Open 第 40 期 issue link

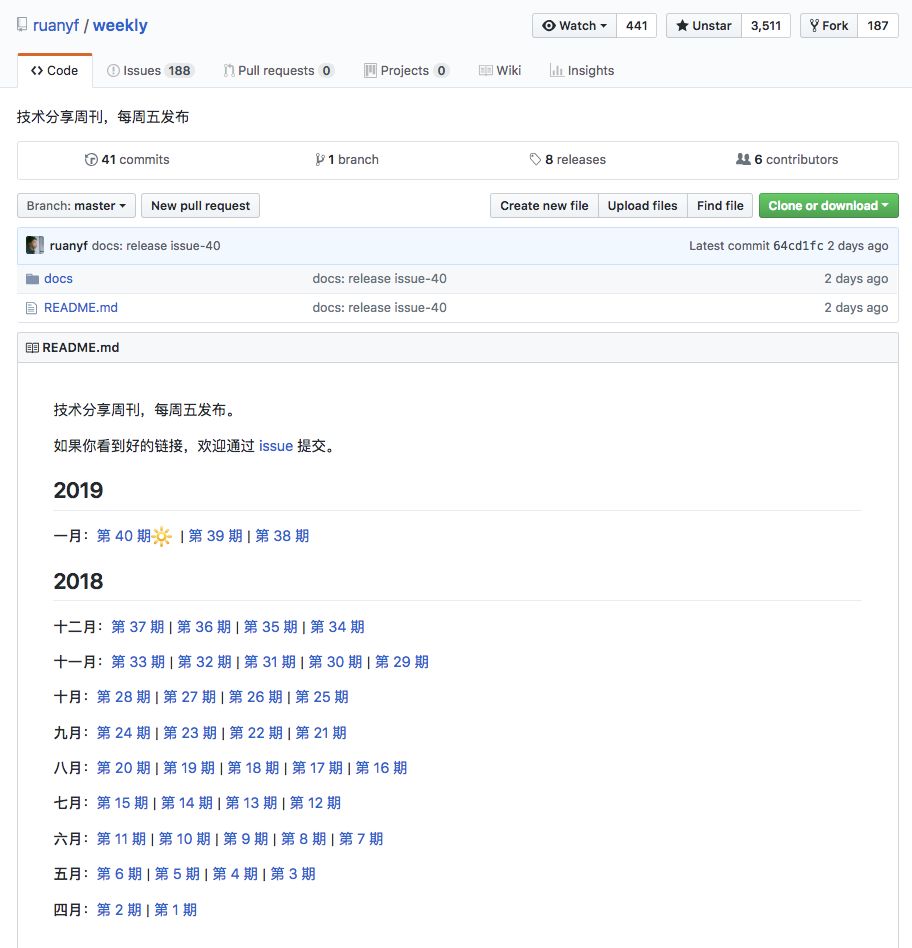click(123, 536)
